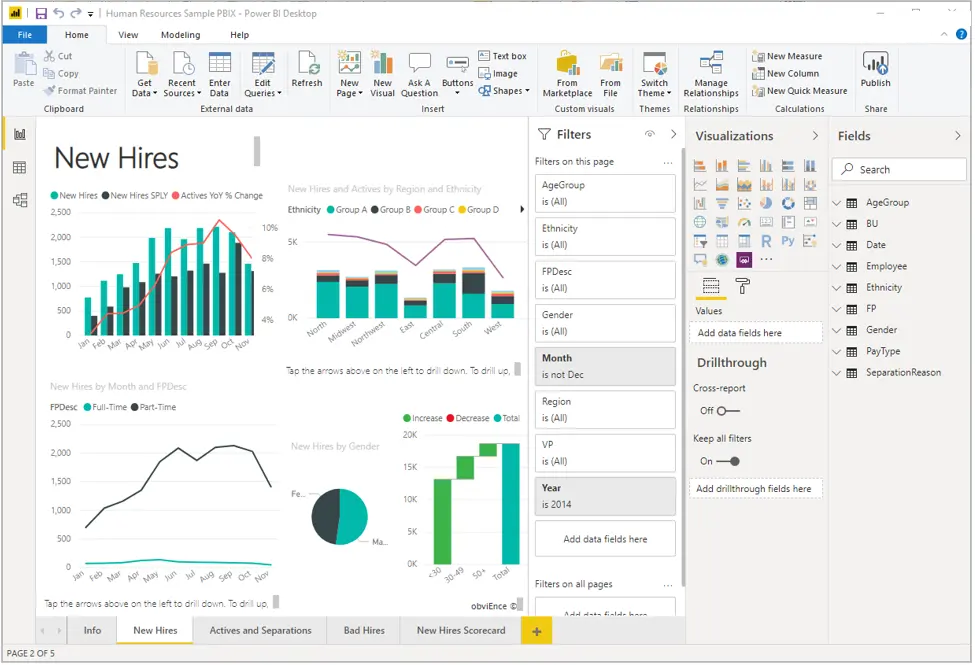This screenshot has height=665, width=975.
Task: Open the Year is 2014 filter card
Action: 605,496
